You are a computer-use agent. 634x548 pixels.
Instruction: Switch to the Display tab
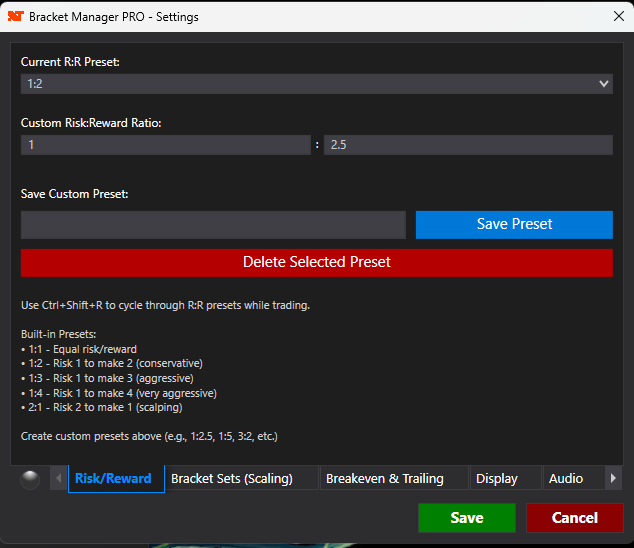click(505, 479)
